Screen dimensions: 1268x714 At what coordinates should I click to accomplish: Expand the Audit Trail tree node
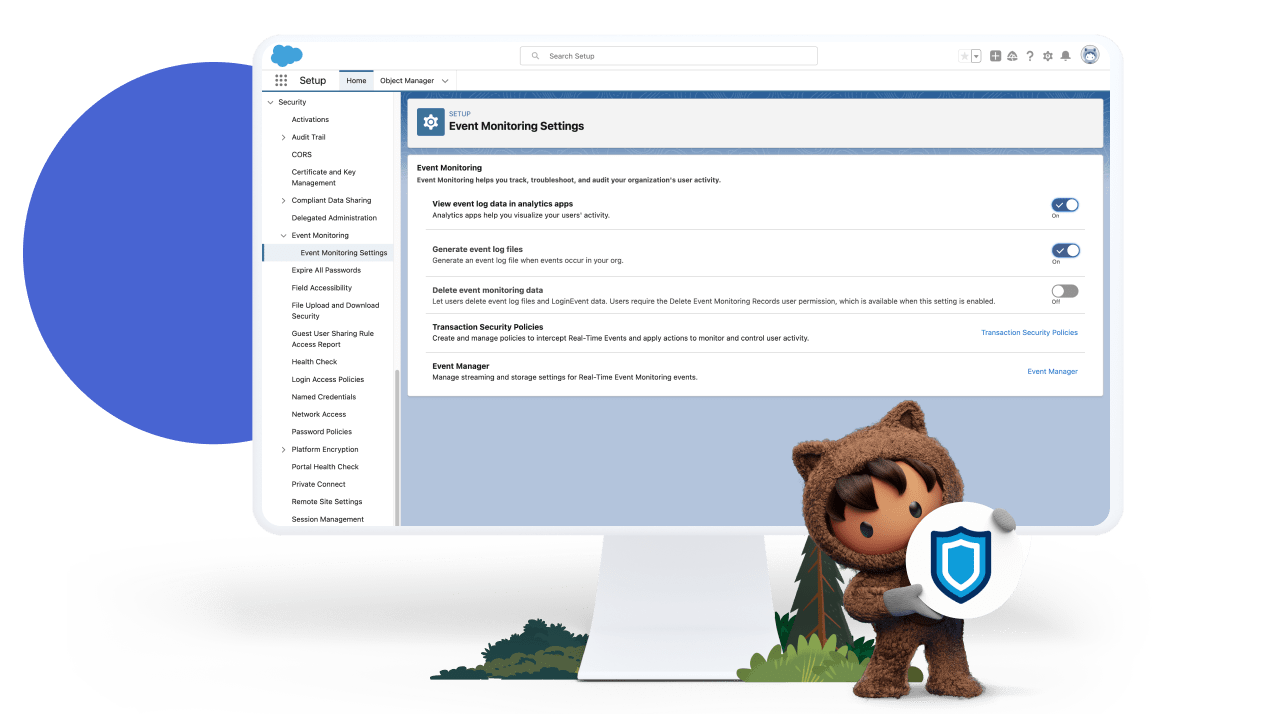point(283,137)
